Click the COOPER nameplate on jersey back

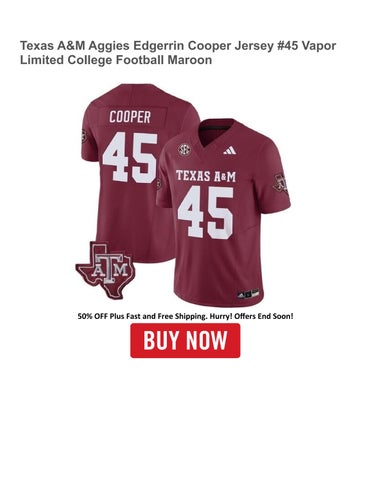click(x=130, y=117)
